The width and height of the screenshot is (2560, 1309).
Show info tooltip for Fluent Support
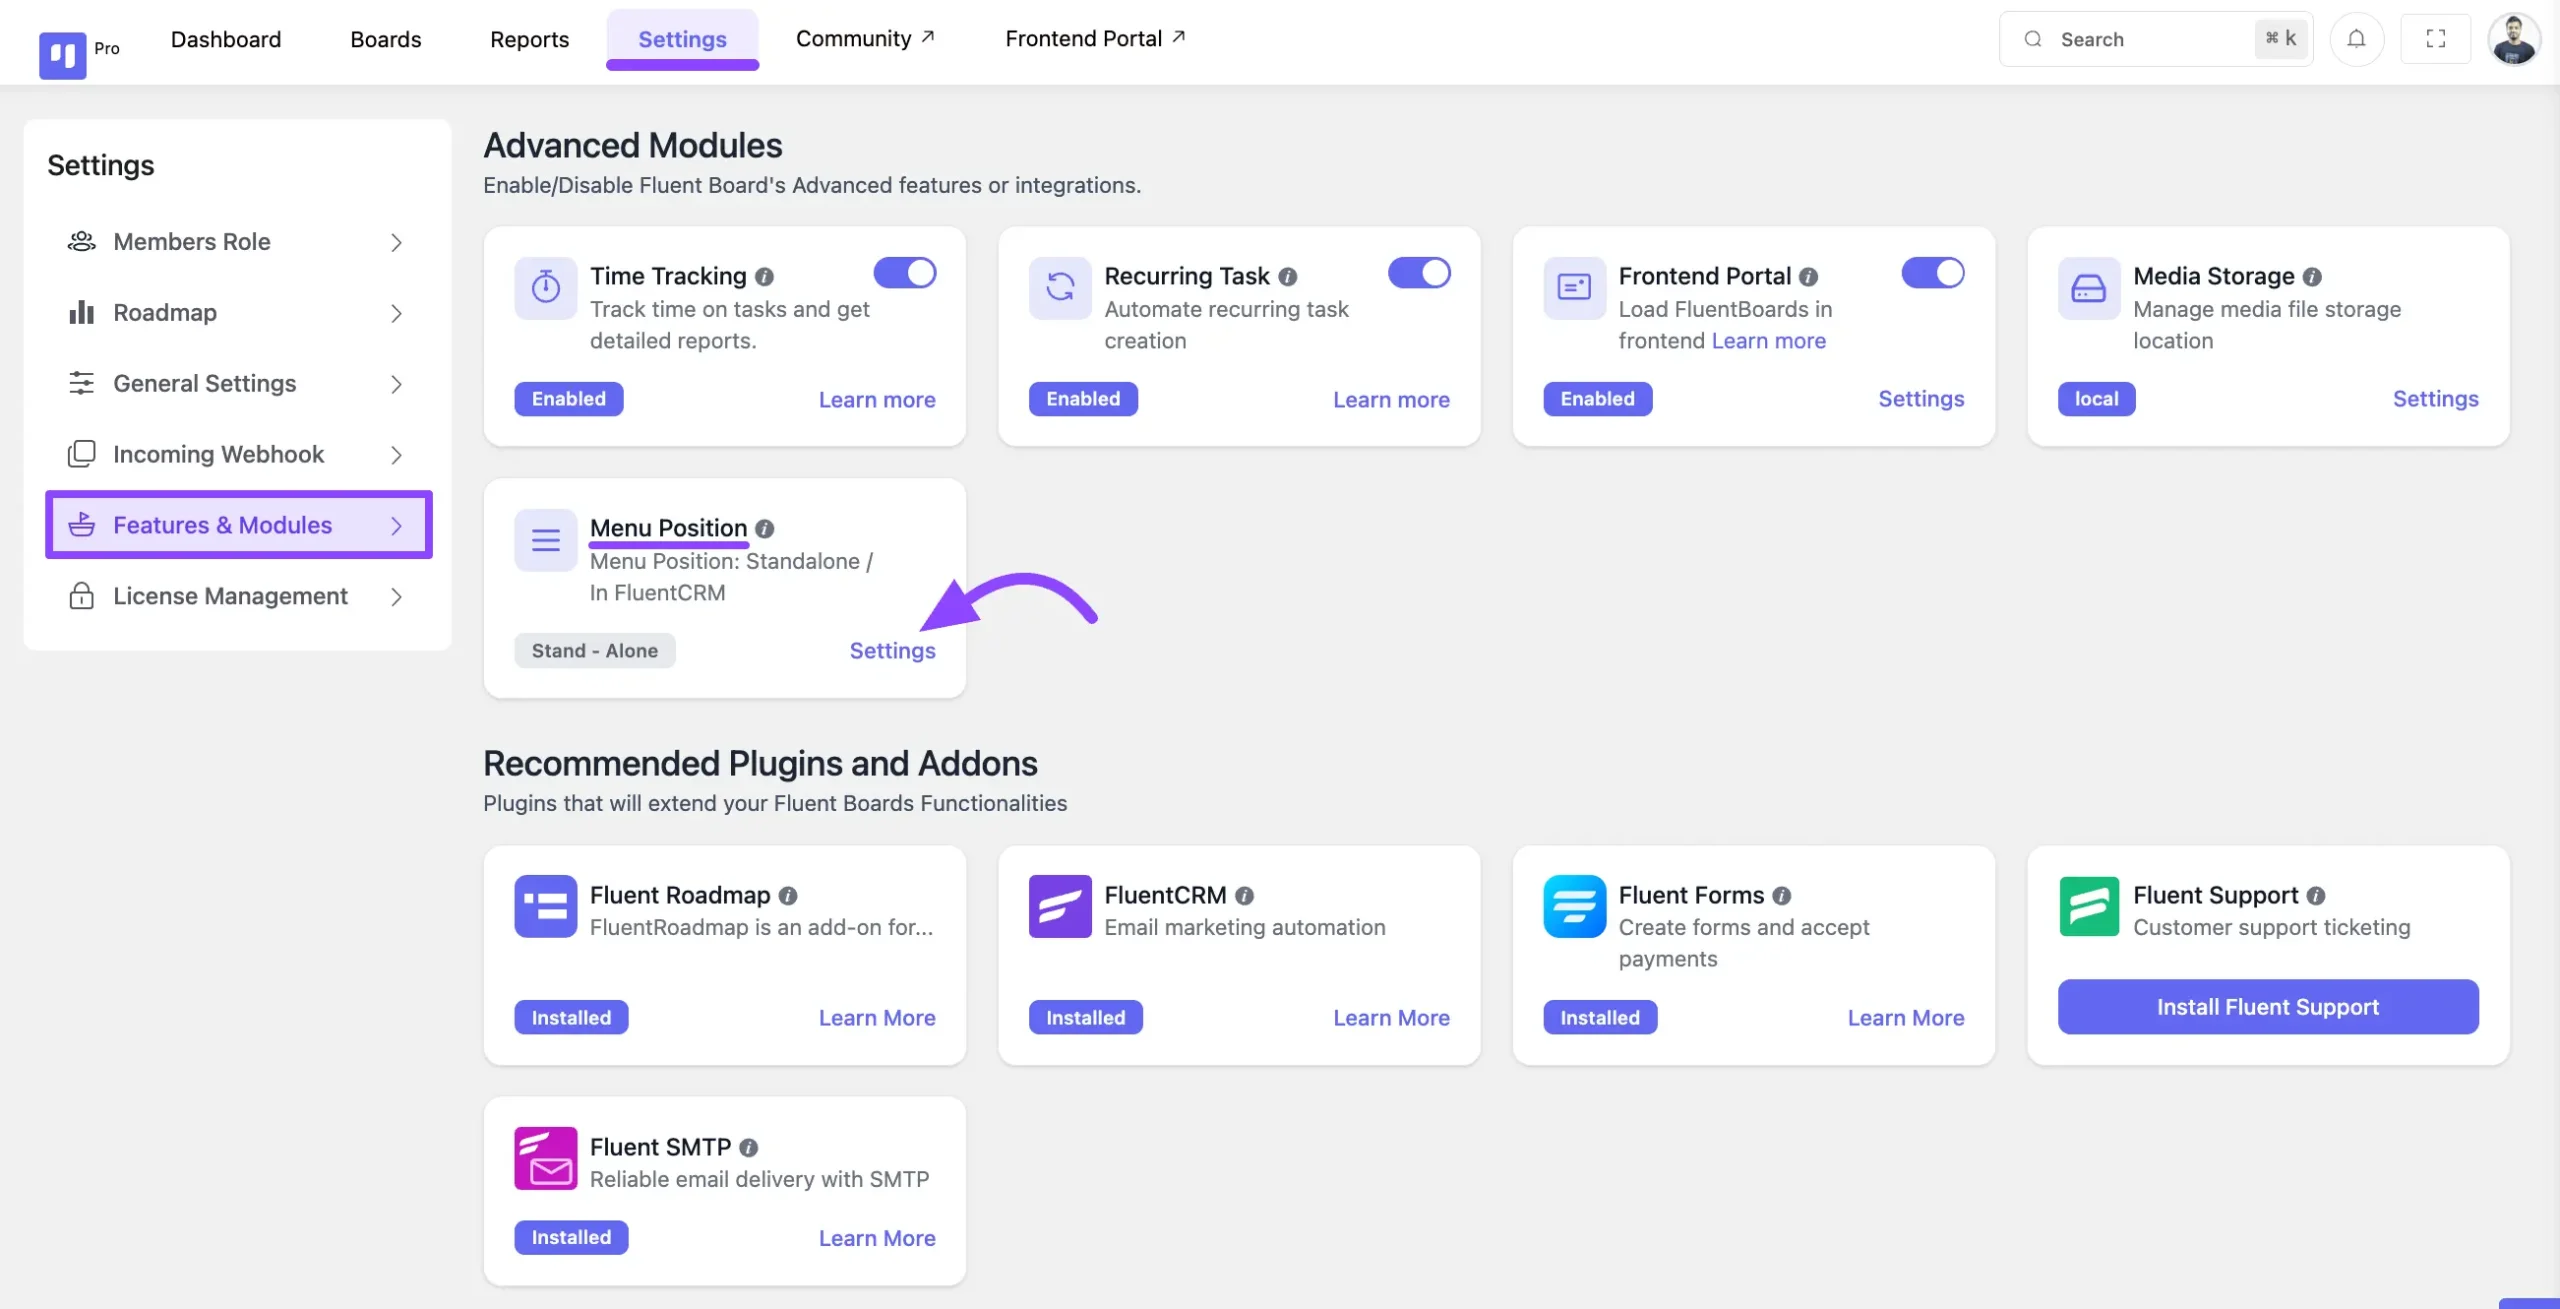click(2316, 896)
